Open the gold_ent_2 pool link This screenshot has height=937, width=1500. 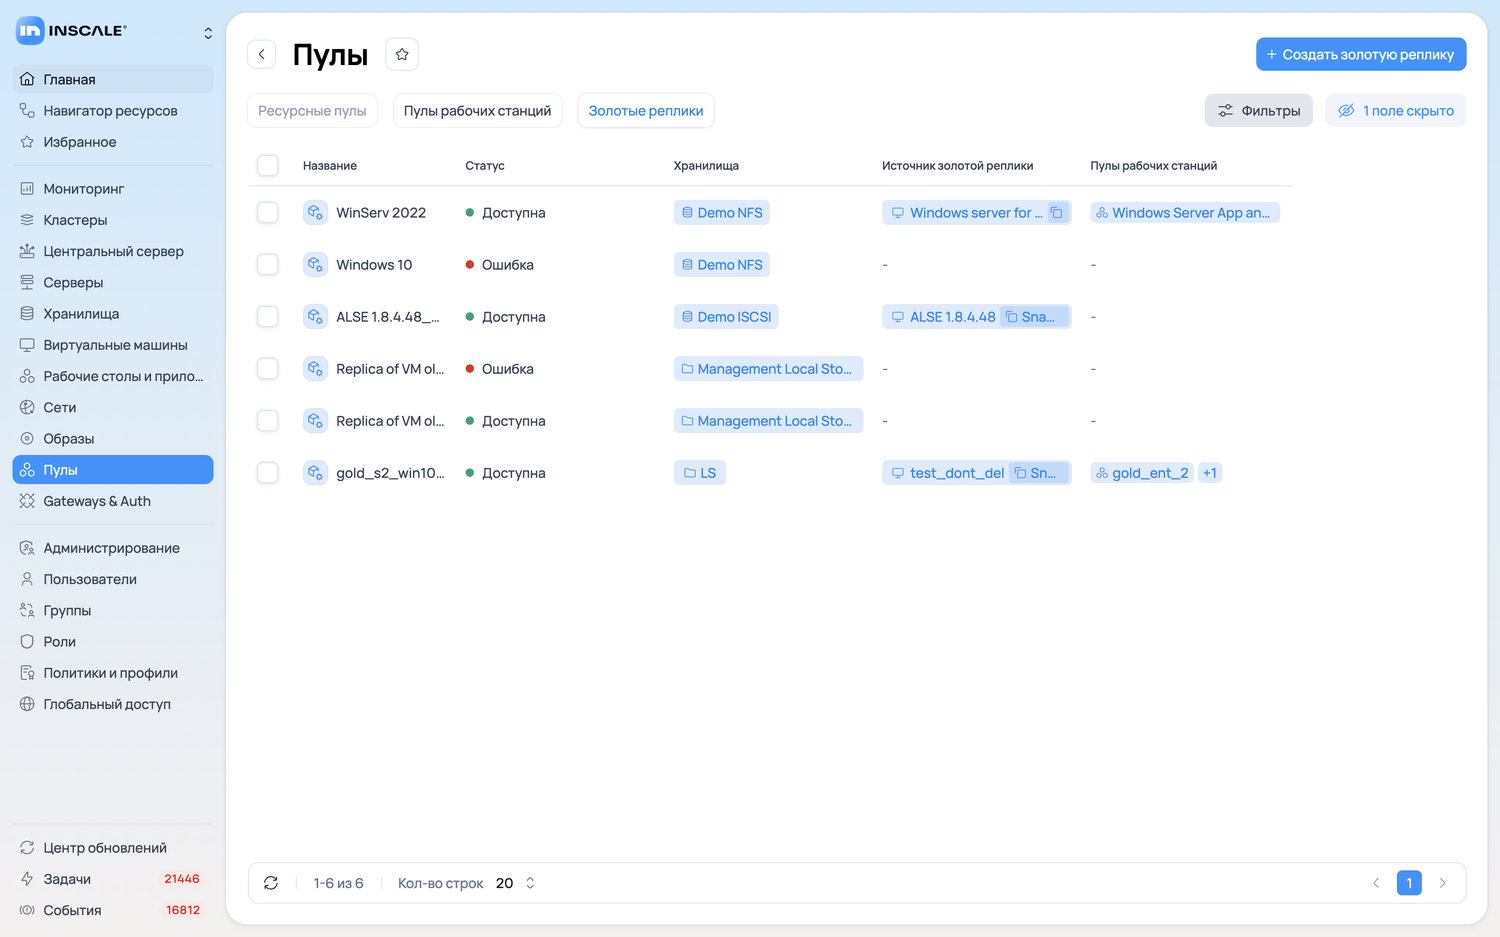click(1142, 472)
